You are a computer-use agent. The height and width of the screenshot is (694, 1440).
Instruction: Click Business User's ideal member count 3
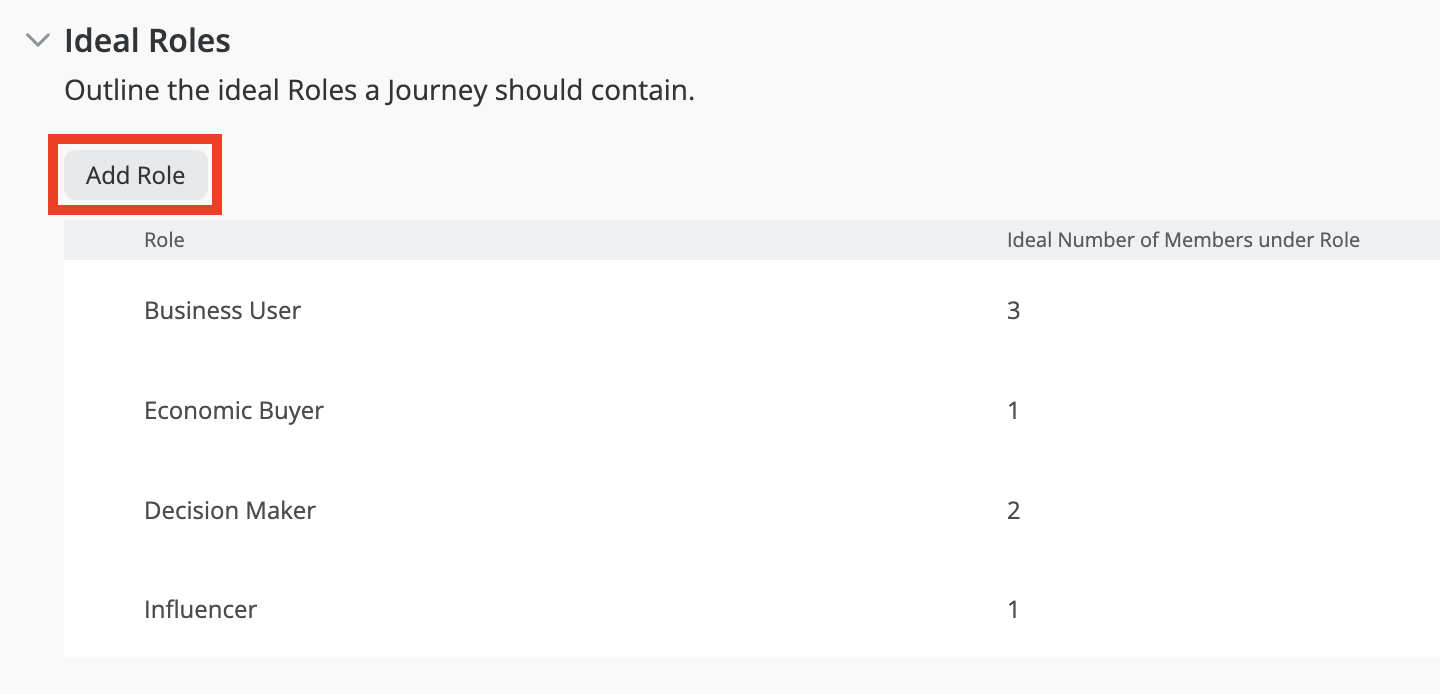[1013, 311]
